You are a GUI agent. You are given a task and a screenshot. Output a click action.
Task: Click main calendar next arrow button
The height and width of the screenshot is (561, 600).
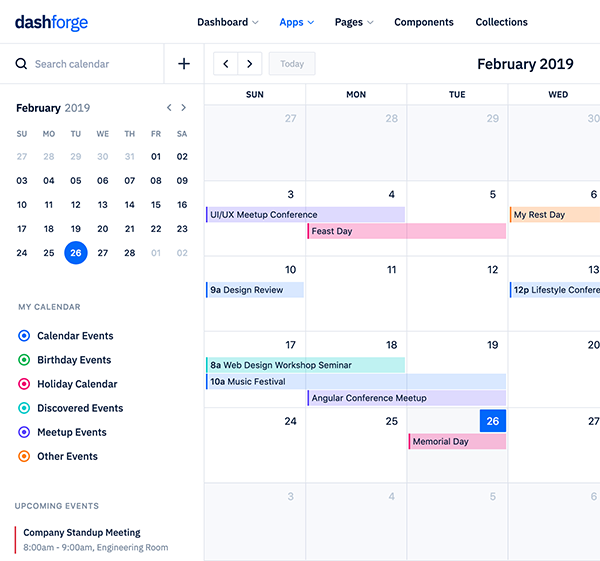pyautogui.click(x=250, y=64)
